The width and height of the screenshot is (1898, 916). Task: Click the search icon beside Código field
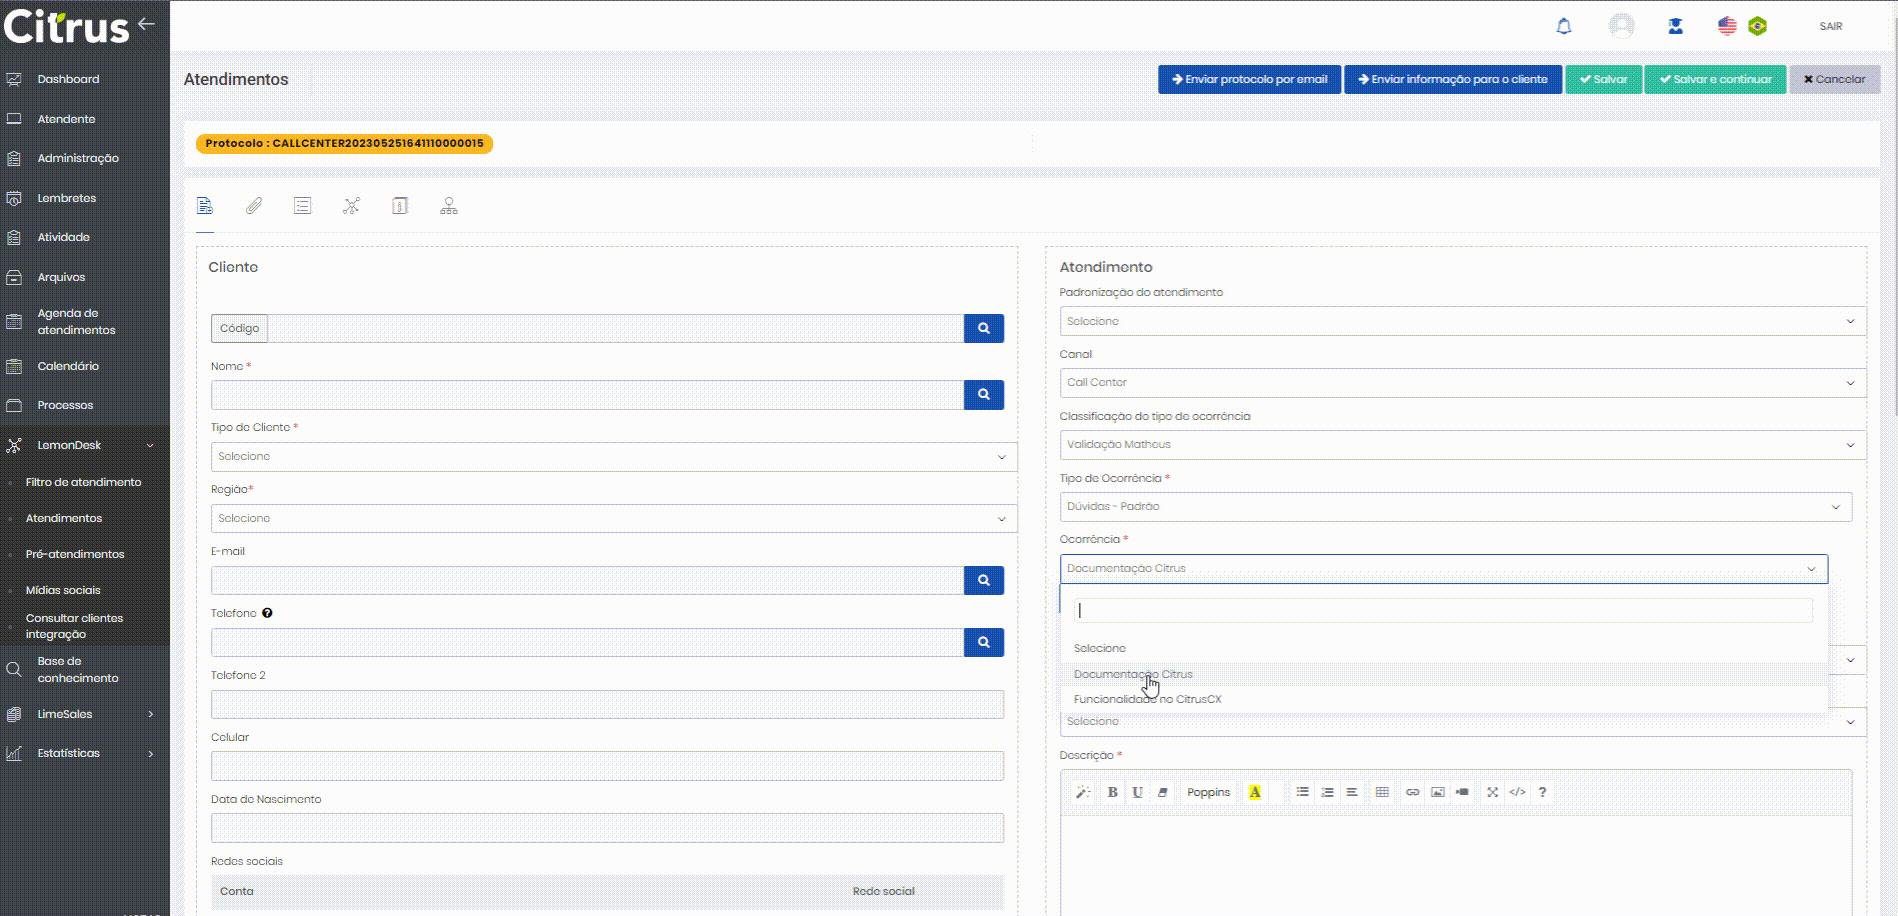(983, 329)
